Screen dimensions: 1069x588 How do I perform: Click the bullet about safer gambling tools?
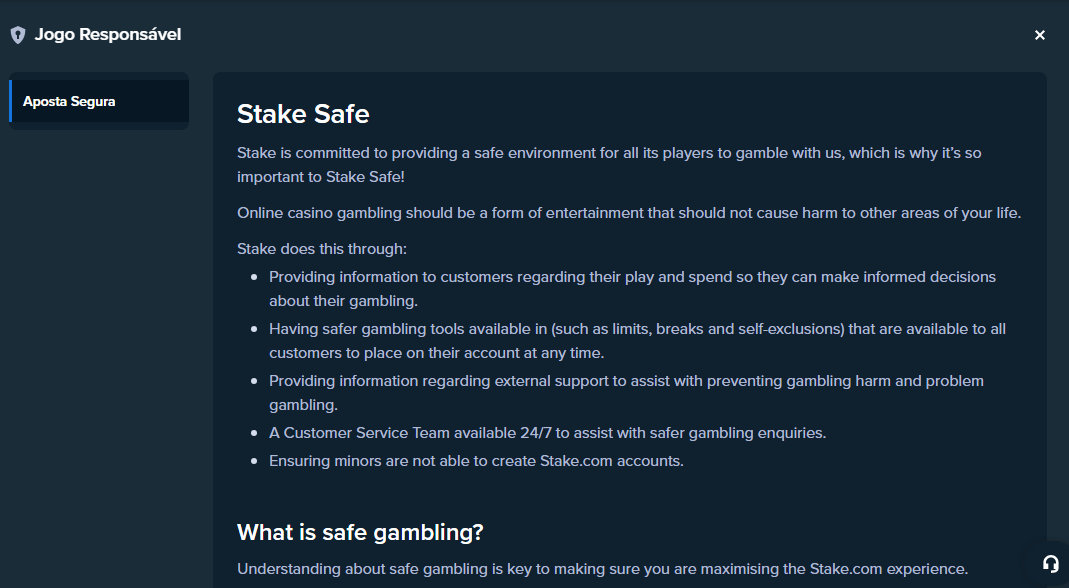[x=637, y=340]
